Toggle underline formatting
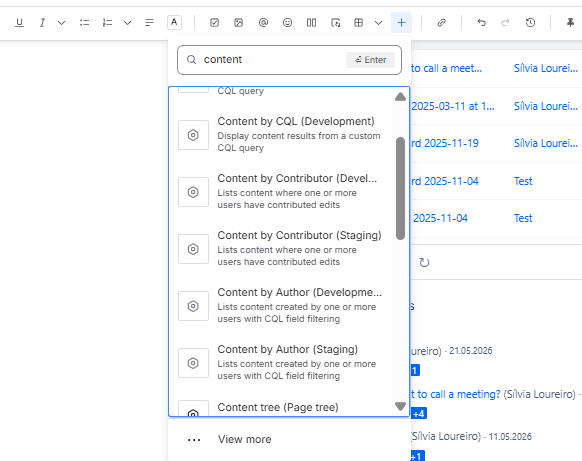 19,23
